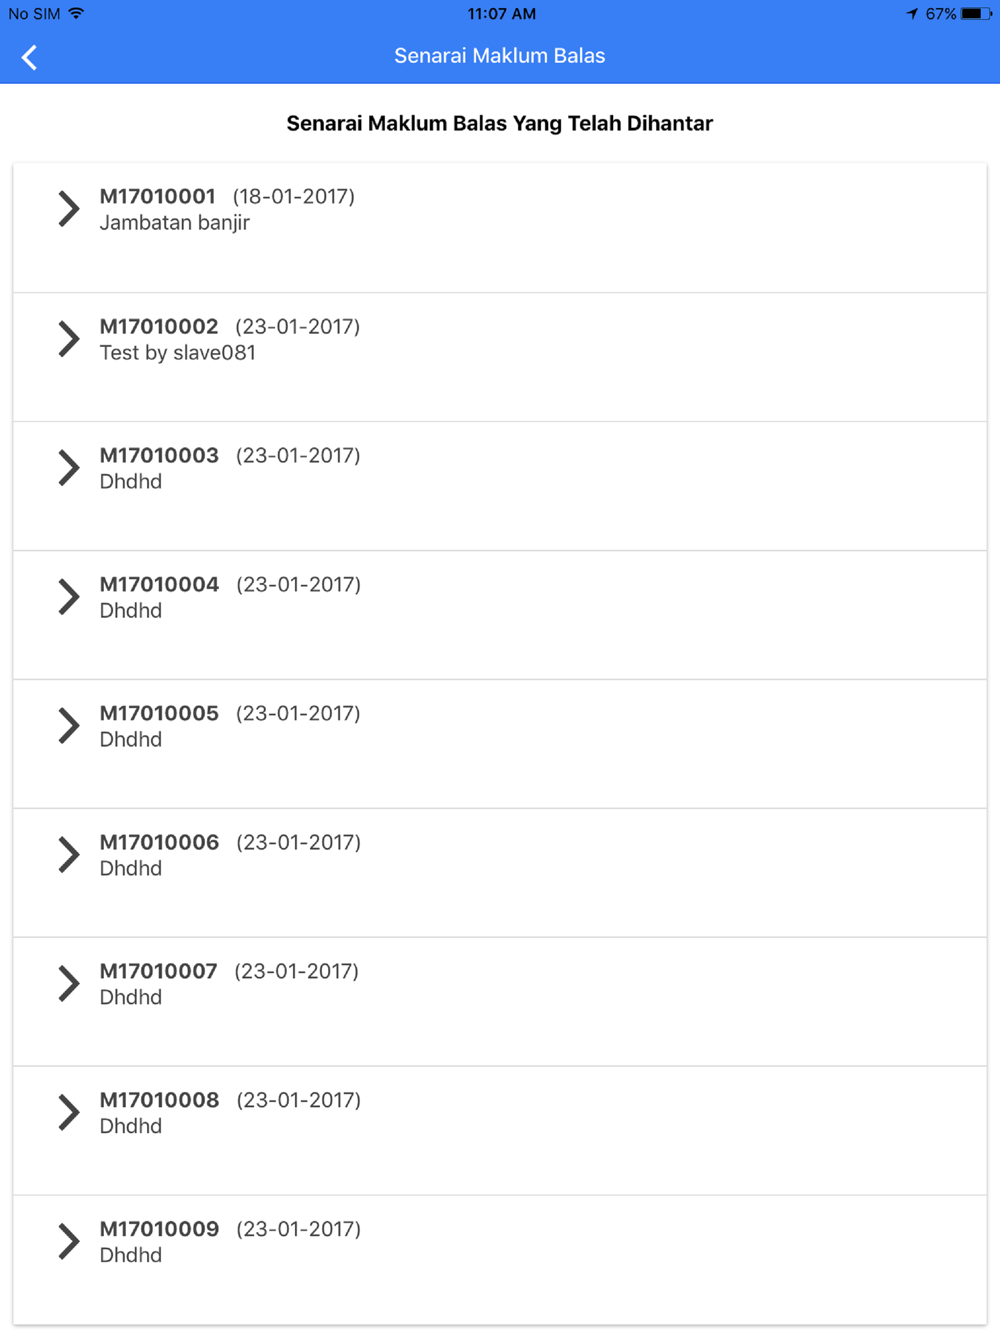The height and width of the screenshot is (1334, 1000).
Task: Tap the location services arrow icon
Action: pyautogui.click(x=912, y=14)
